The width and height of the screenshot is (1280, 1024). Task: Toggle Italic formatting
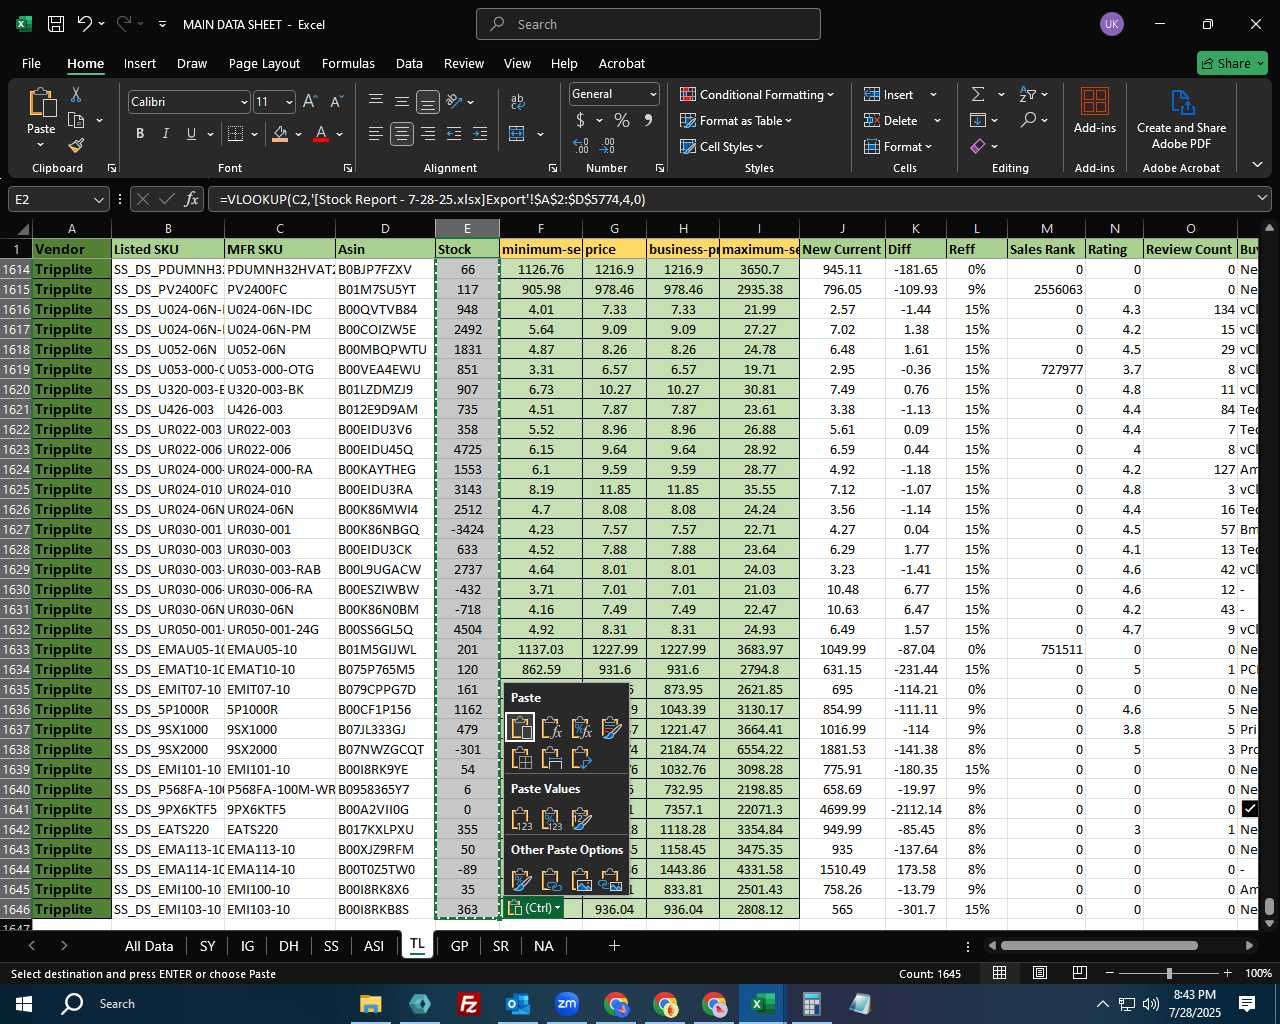point(165,134)
